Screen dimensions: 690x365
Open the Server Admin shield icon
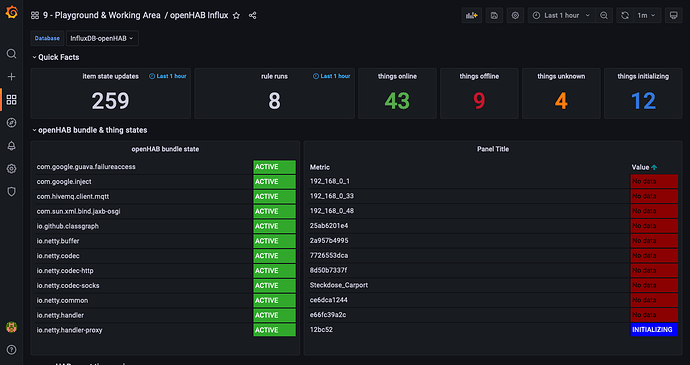click(11, 192)
